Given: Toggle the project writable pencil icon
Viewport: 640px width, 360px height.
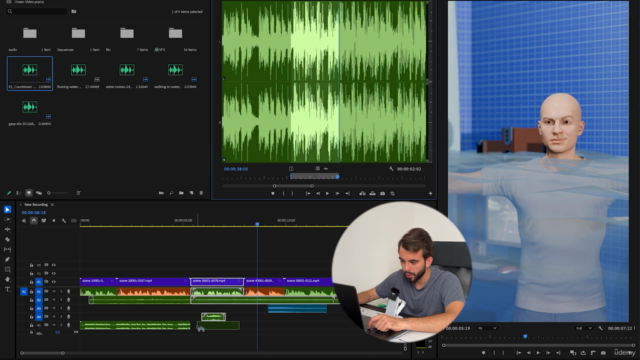Looking at the screenshot, I should pyautogui.click(x=9, y=193).
